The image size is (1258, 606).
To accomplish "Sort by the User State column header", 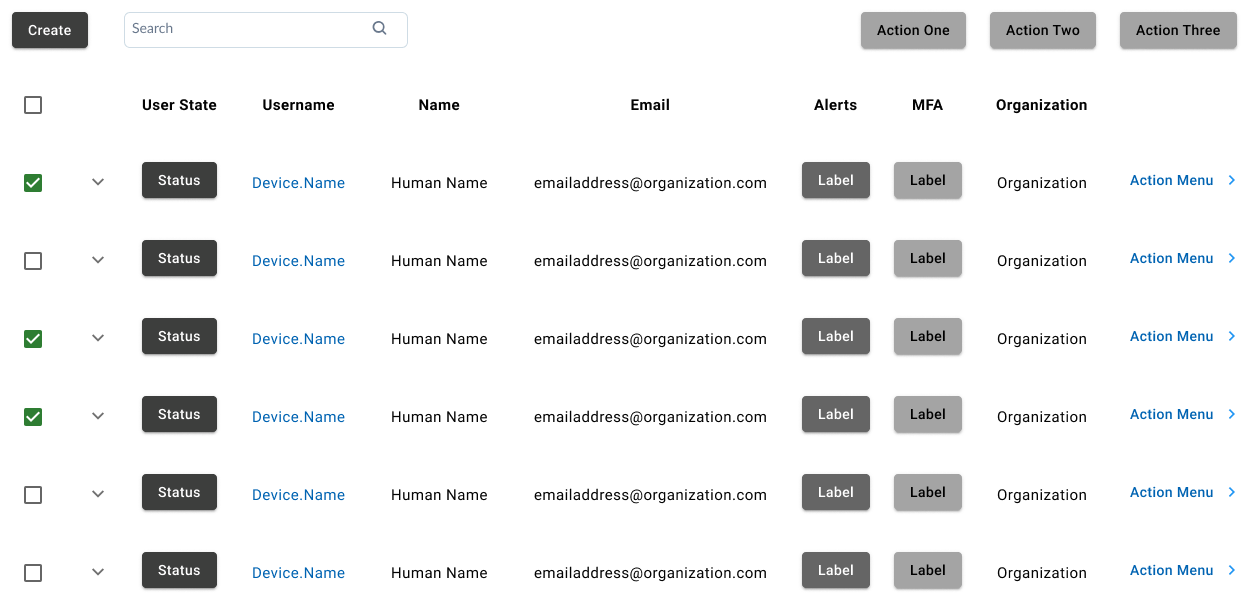I will [x=179, y=105].
